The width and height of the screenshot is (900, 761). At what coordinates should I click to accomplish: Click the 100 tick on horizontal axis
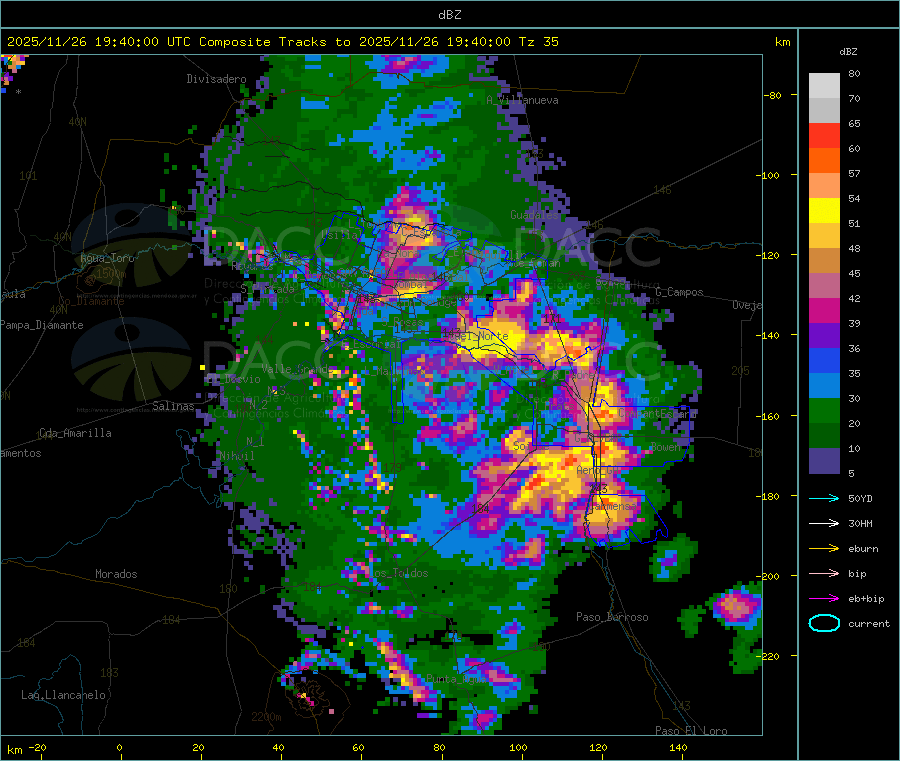tap(518, 747)
